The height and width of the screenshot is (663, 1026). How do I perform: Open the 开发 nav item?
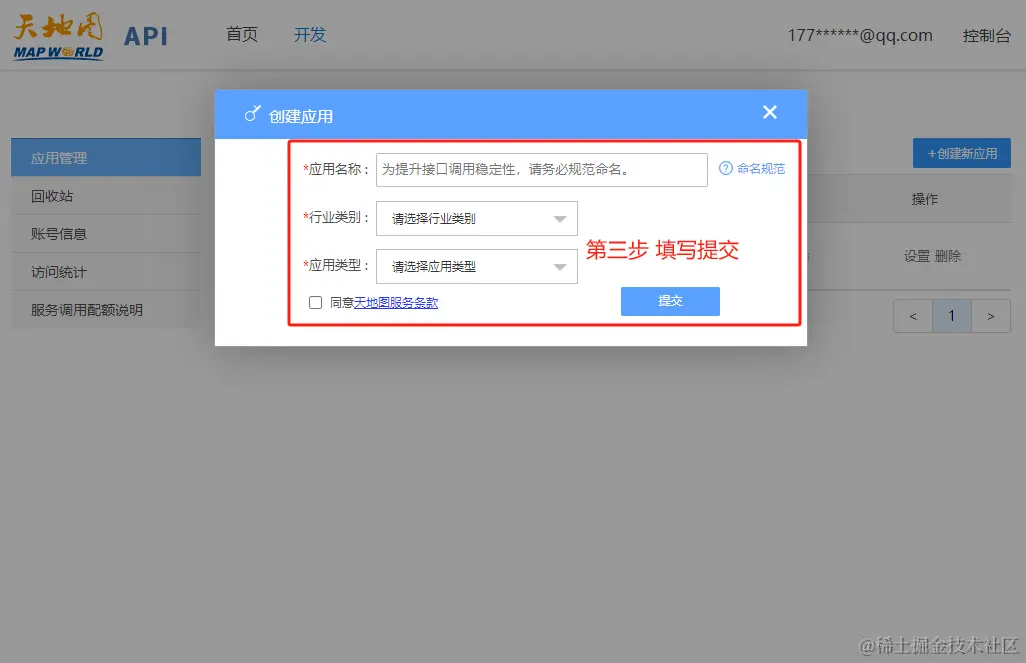point(310,35)
